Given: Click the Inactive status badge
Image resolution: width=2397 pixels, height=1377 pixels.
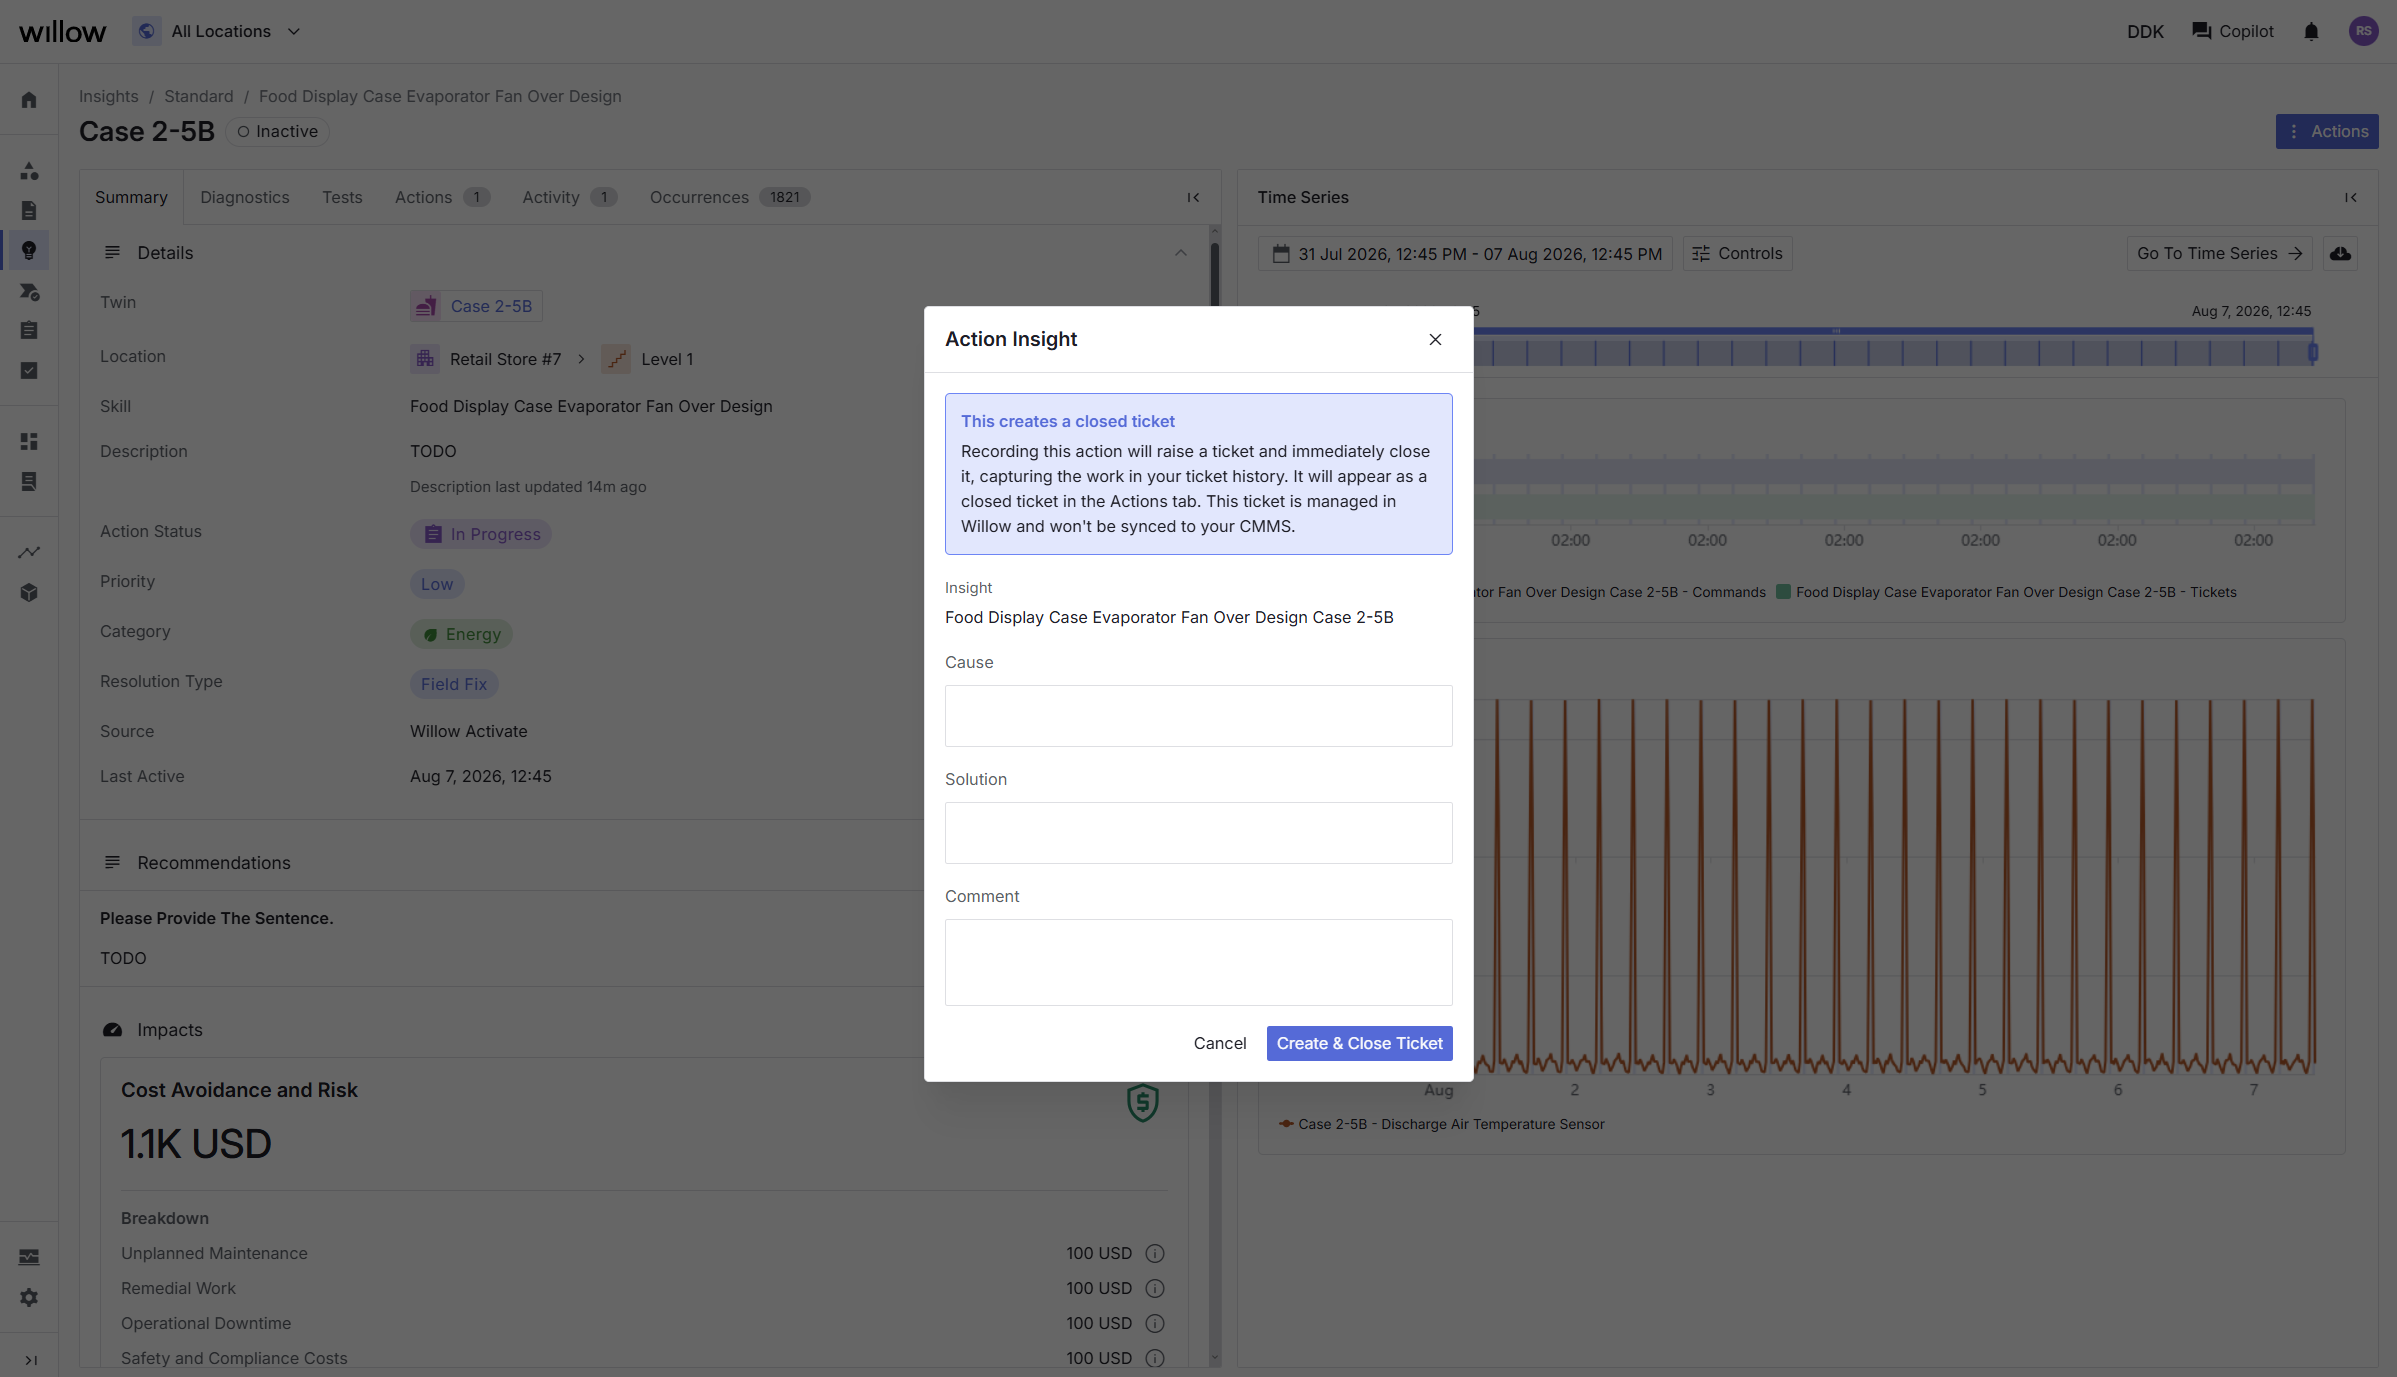Looking at the screenshot, I should pyautogui.click(x=278, y=131).
